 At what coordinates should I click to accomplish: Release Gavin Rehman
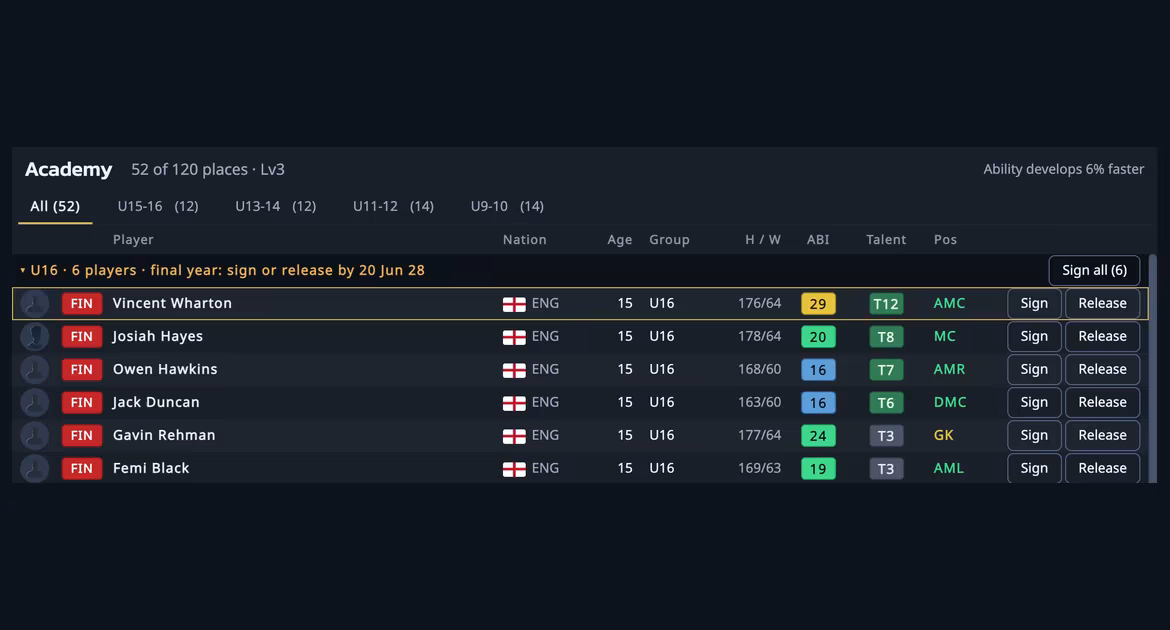click(x=1102, y=435)
